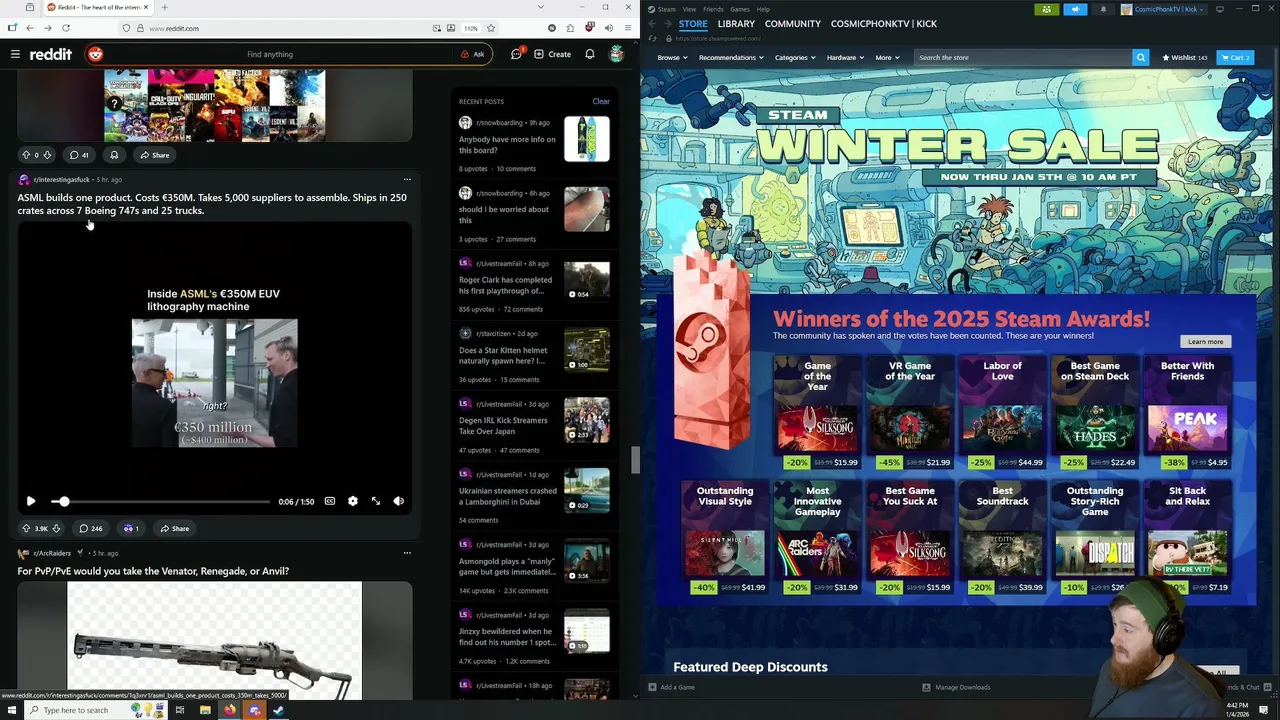Toggle closed captions on ASML video
This screenshot has width=1280, height=720.
tap(329, 501)
